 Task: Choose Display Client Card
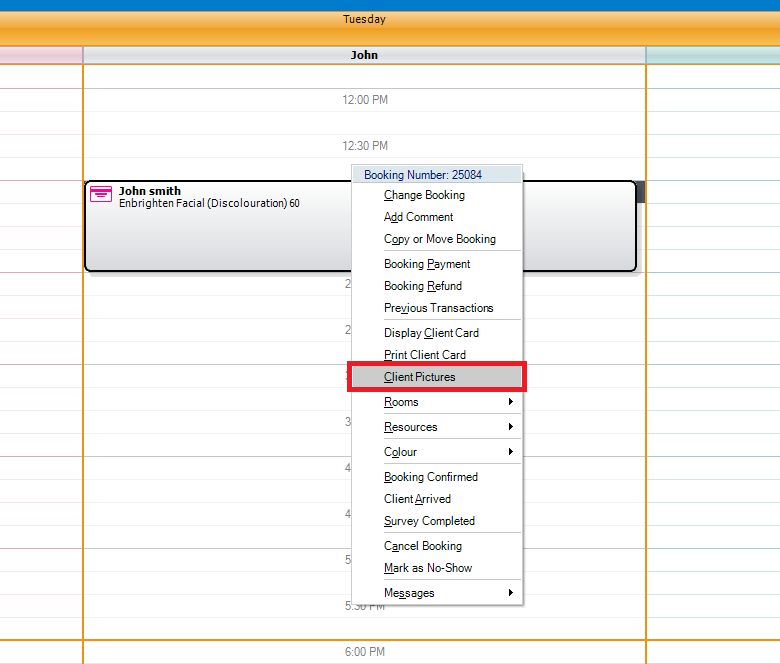[x=431, y=333]
